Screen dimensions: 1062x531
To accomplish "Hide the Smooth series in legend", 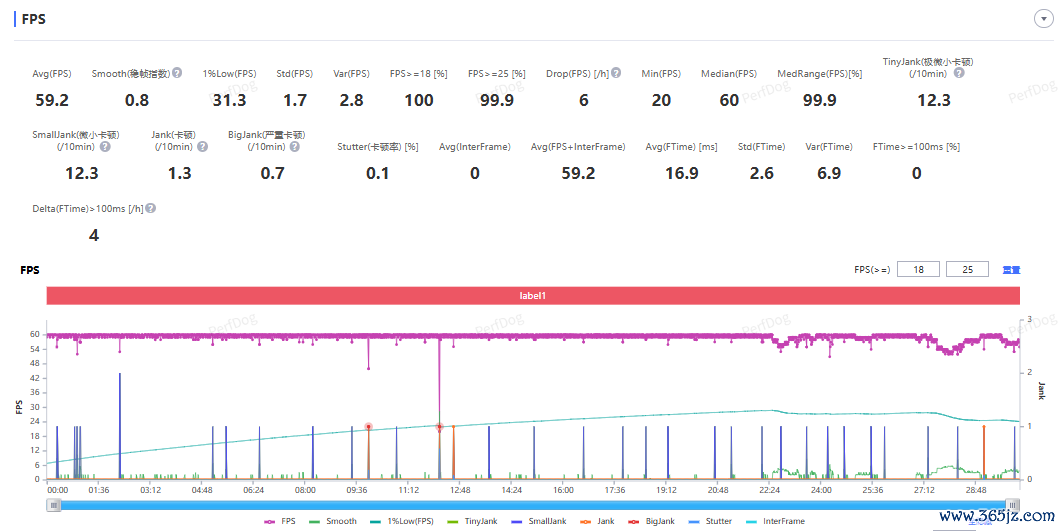I will tap(333, 522).
